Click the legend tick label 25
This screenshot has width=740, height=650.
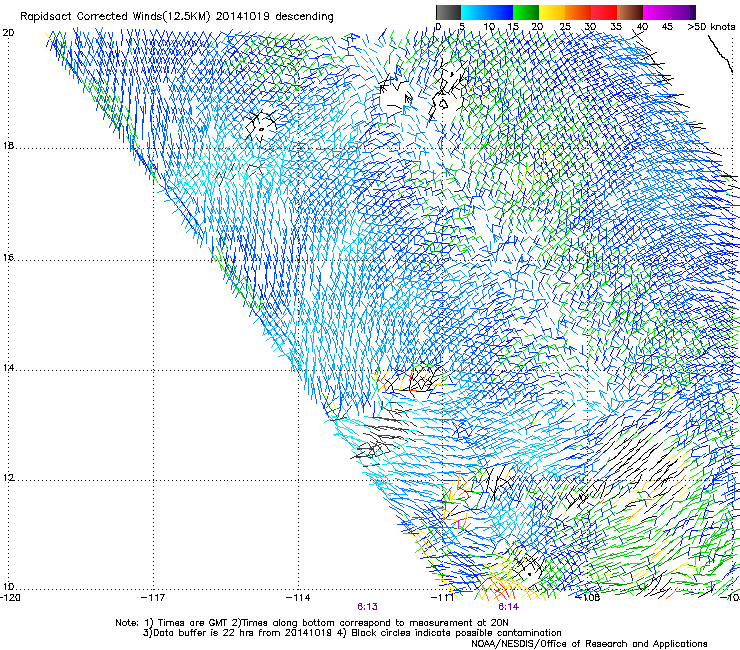pos(565,27)
